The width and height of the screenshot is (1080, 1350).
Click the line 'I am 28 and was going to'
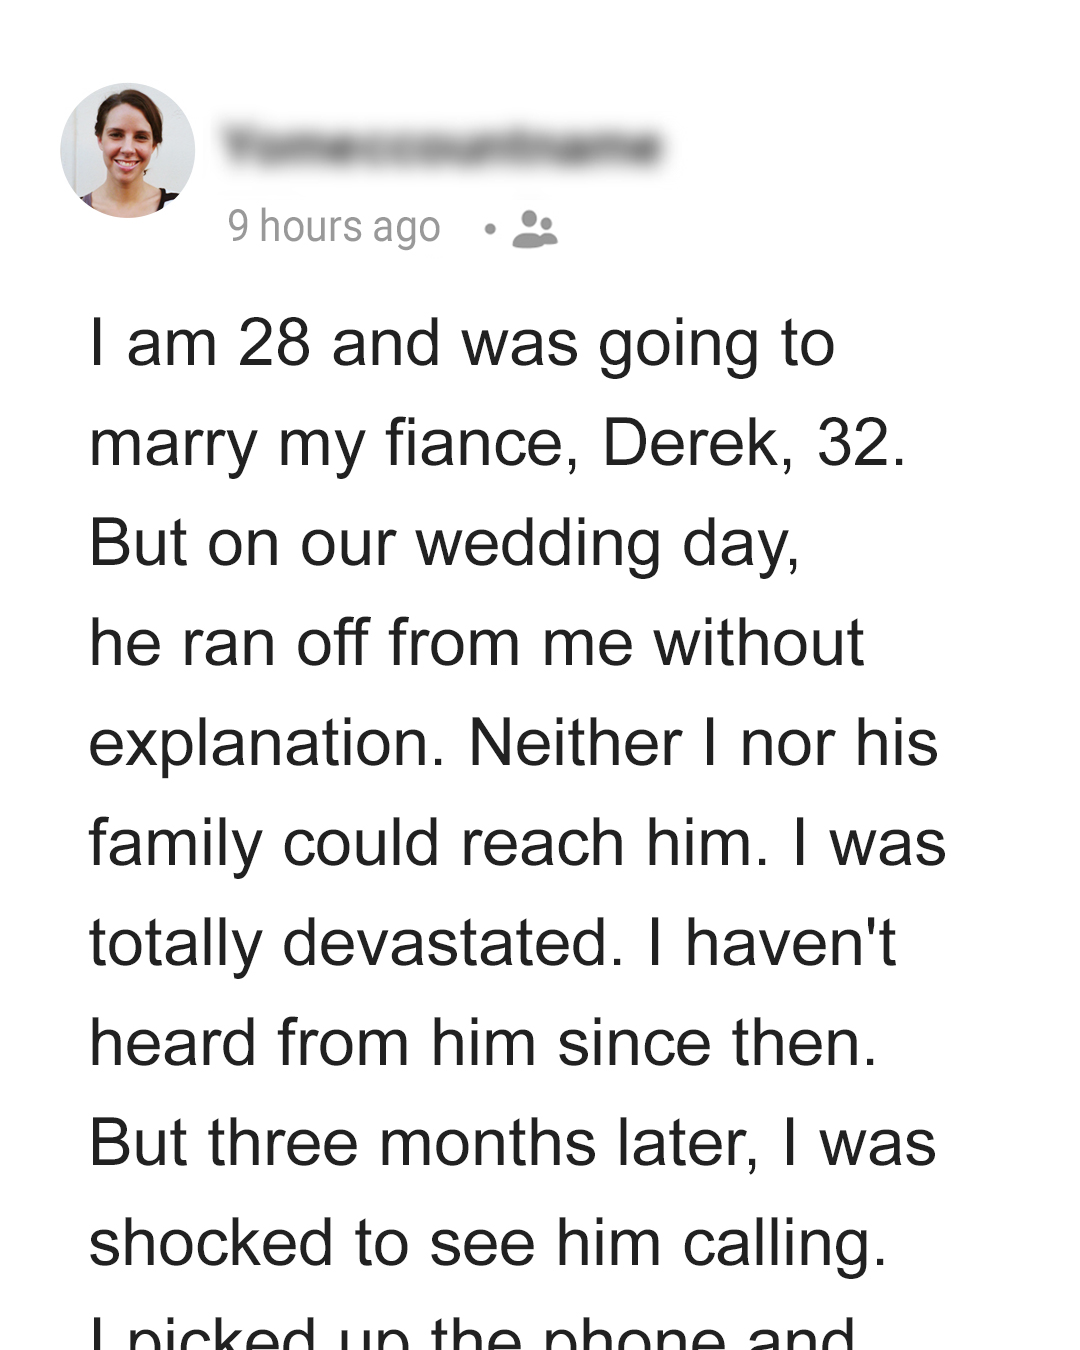point(462,345)
